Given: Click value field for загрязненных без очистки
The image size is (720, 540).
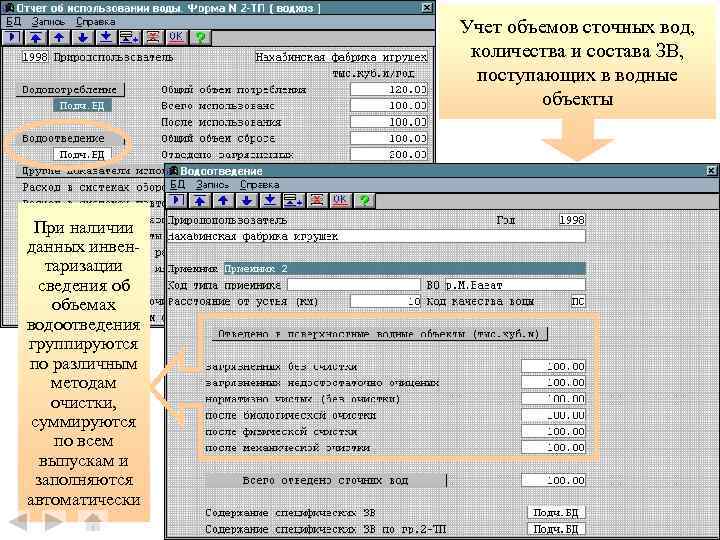Looking at the screenshot, I should (553, 366).
